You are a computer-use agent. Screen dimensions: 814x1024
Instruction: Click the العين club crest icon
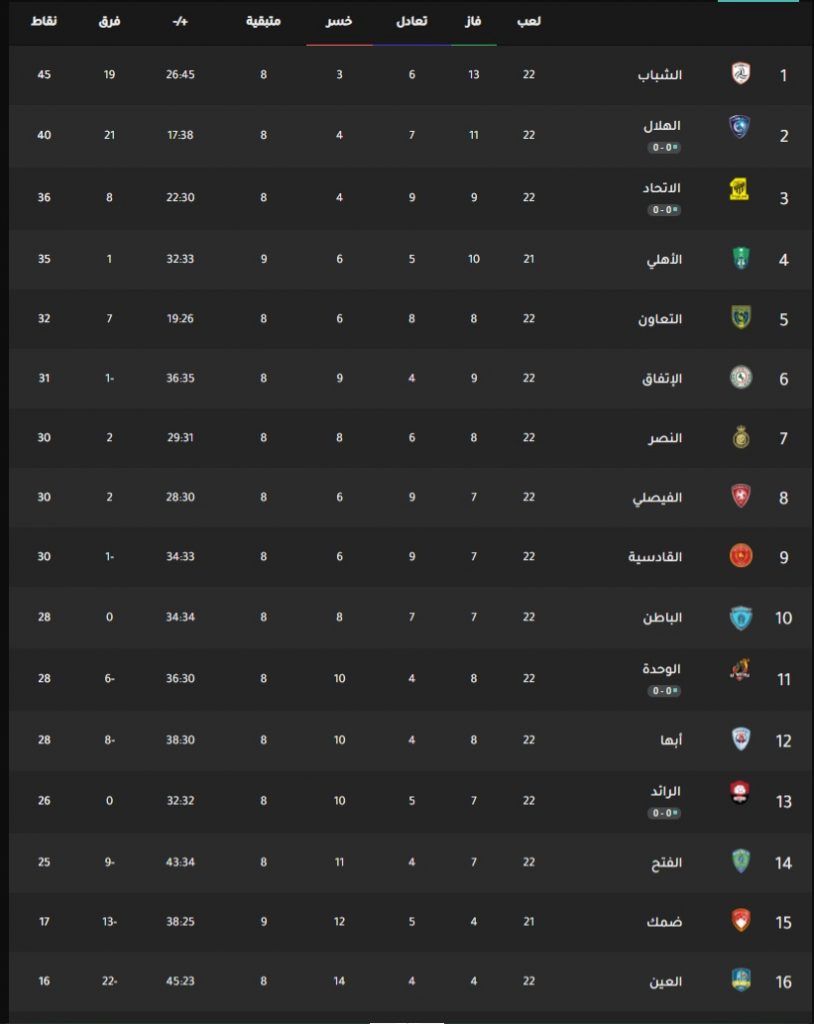coord(741,980)
